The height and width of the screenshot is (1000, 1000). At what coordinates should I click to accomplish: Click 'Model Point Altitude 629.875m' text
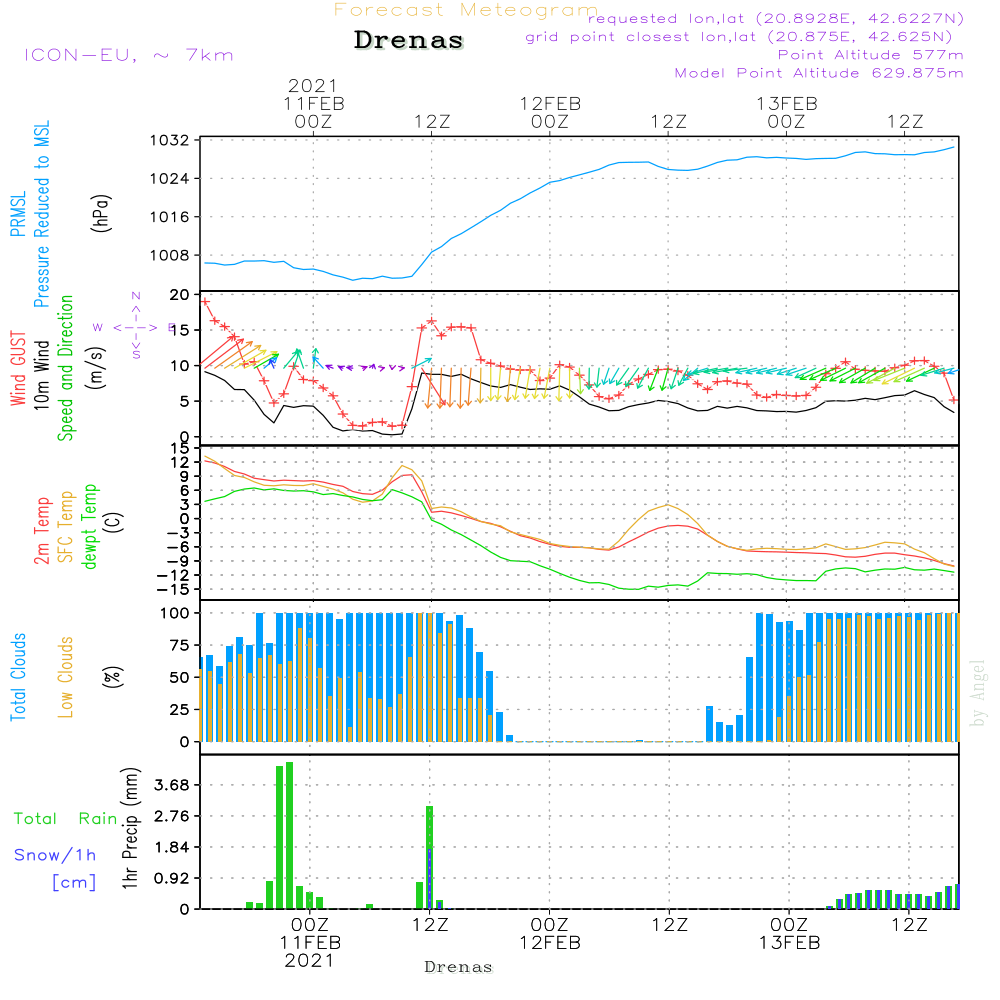click(x=819, y=73)
